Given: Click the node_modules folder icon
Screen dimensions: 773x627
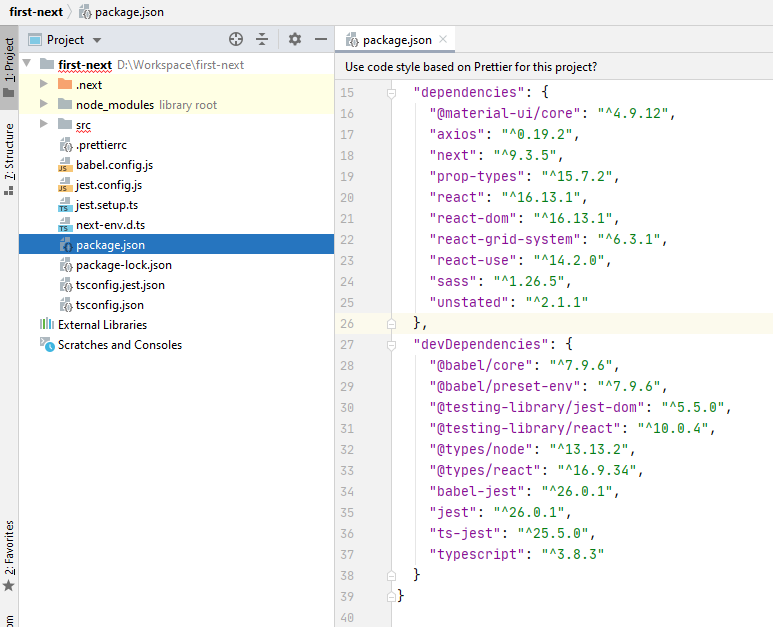Looking at the screenshot, I should pos(65,104).
